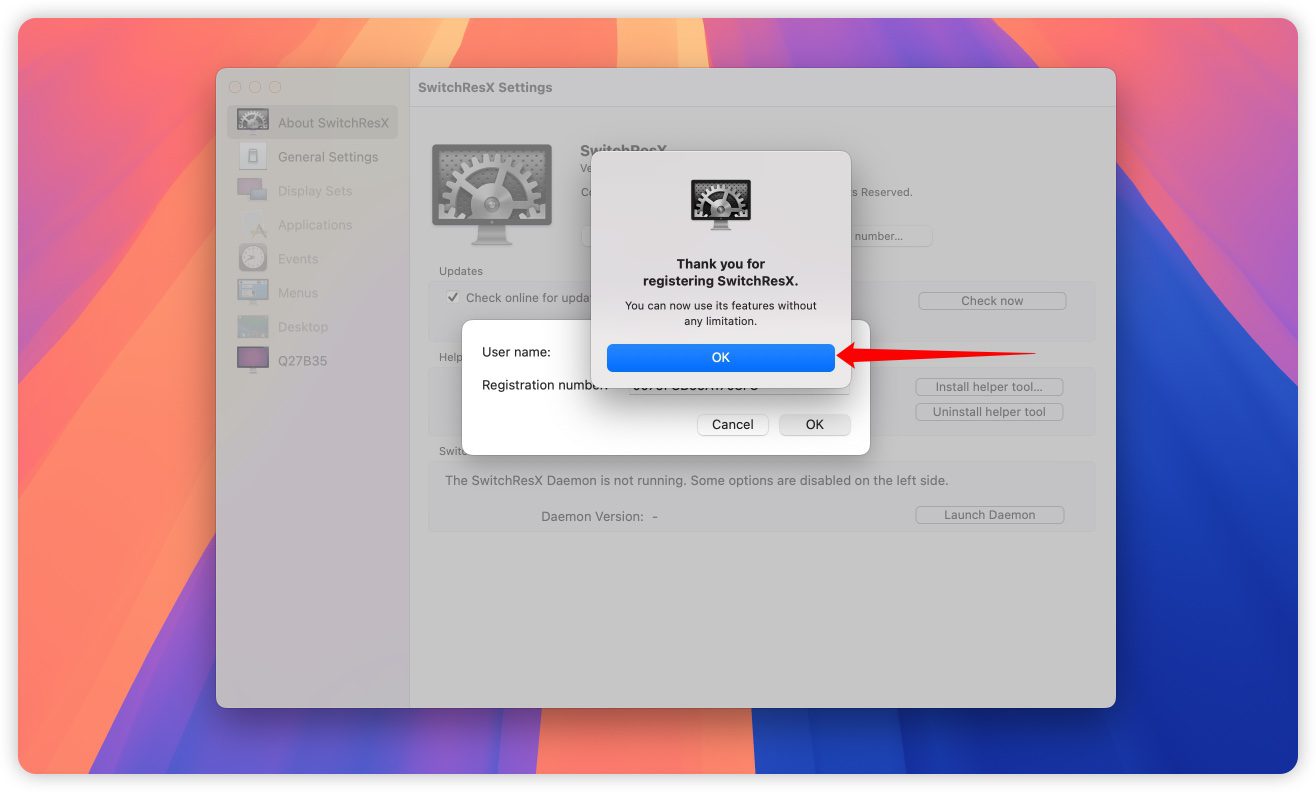This screenshot has height=792, width=1316.
Task: Click the Q27B35 monitor icon
Action: [x=252, y=360]
